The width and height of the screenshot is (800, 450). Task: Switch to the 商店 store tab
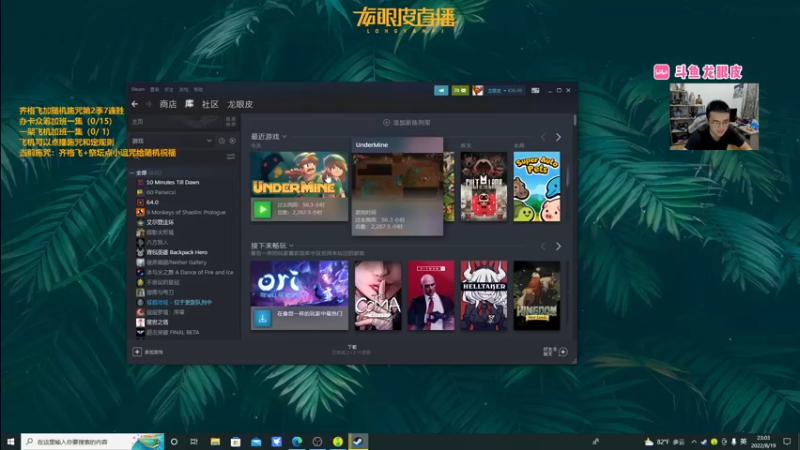pos(168,104)
